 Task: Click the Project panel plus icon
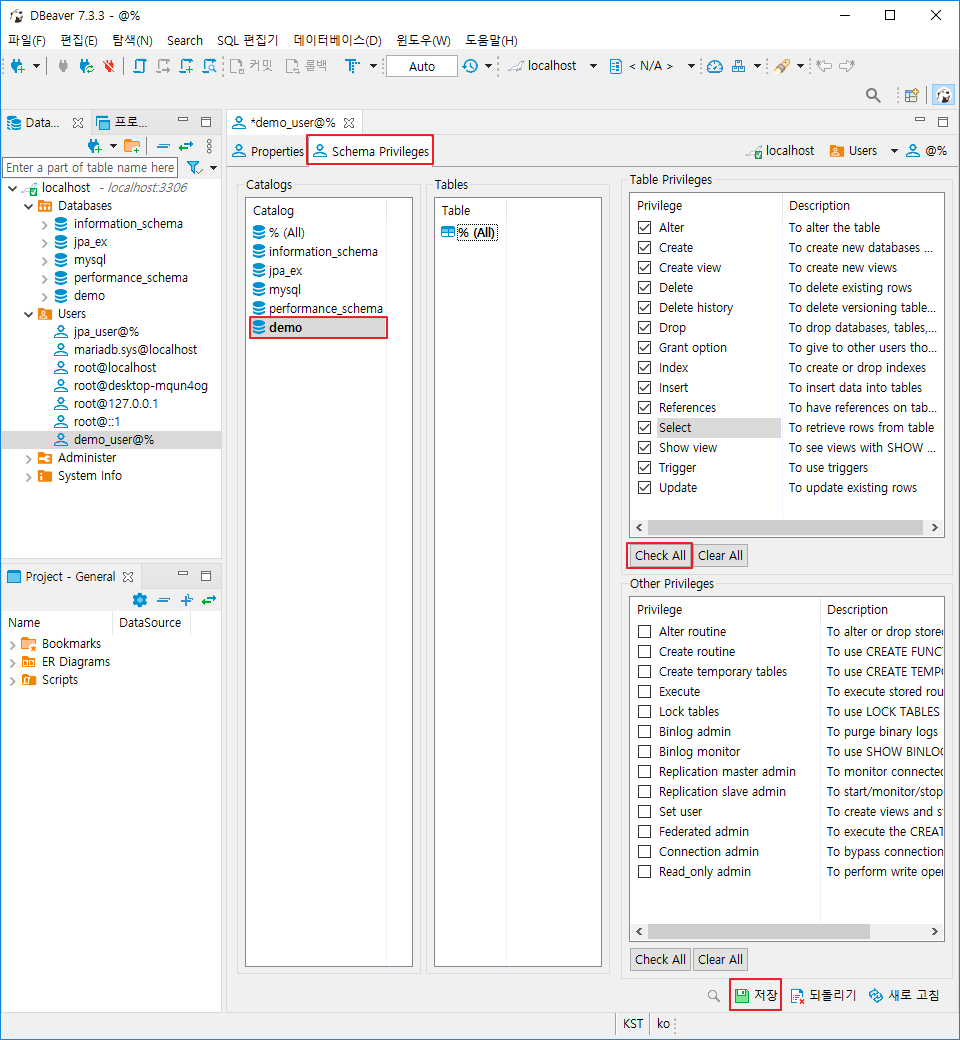(186, 600)
